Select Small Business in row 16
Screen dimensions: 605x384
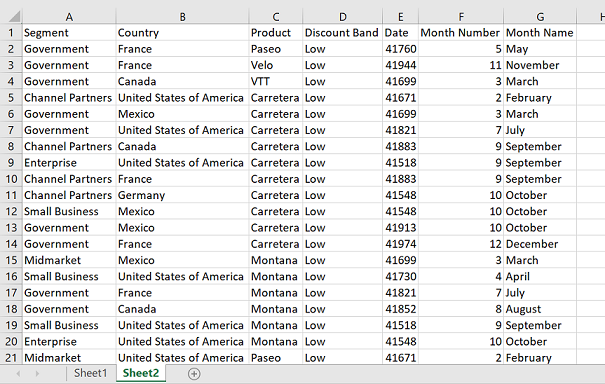pos(69,276)
